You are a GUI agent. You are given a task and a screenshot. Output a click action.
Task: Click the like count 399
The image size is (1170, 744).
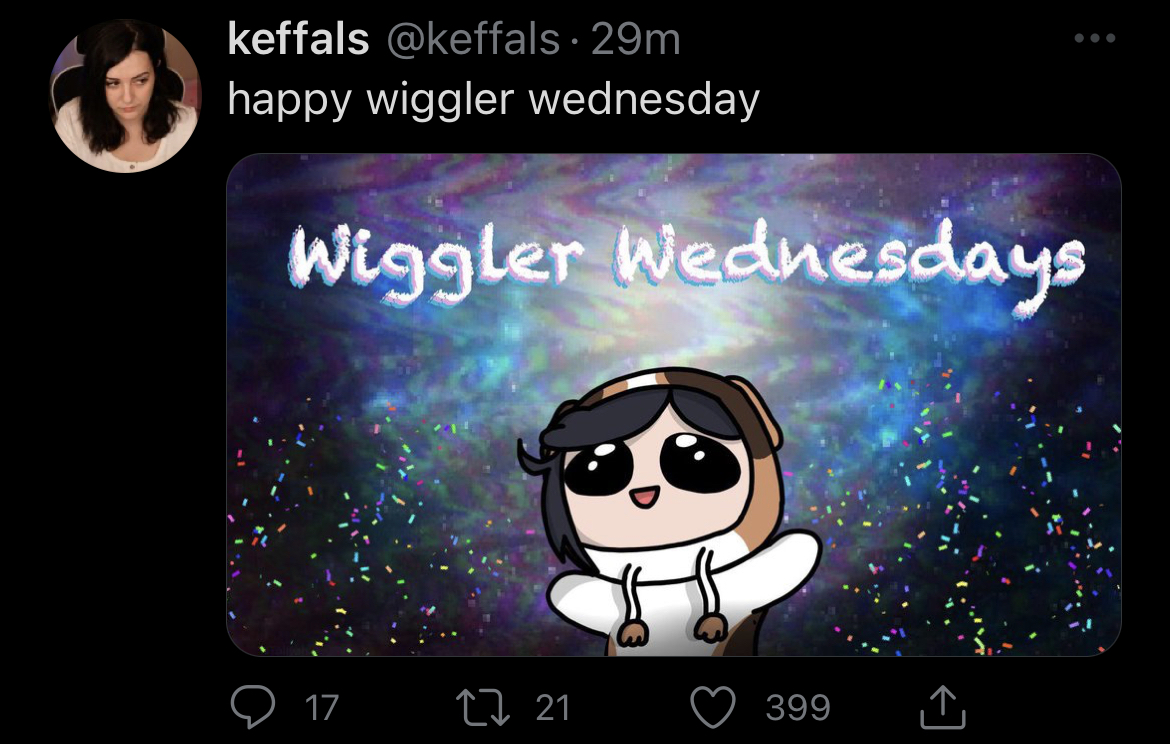pyautogui.click(x=798, y=707)
